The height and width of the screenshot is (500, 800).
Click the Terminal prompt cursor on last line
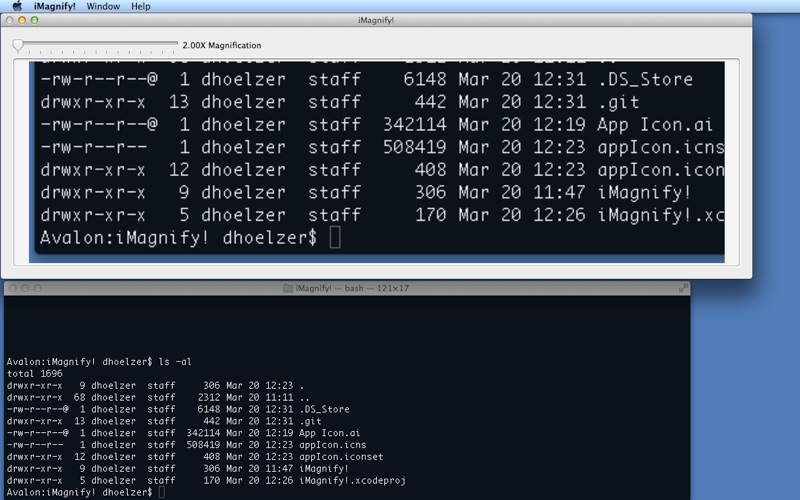(162, 492)
